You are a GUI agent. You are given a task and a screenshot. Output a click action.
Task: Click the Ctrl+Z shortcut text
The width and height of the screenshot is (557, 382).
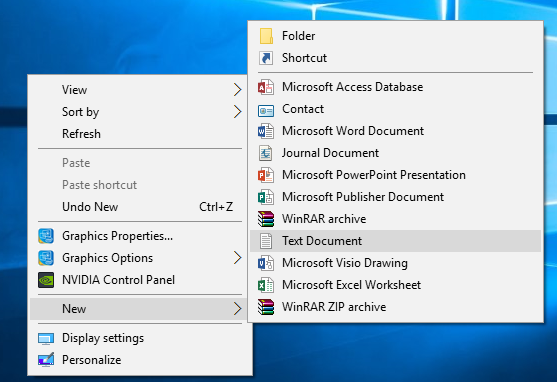point(216,207)
